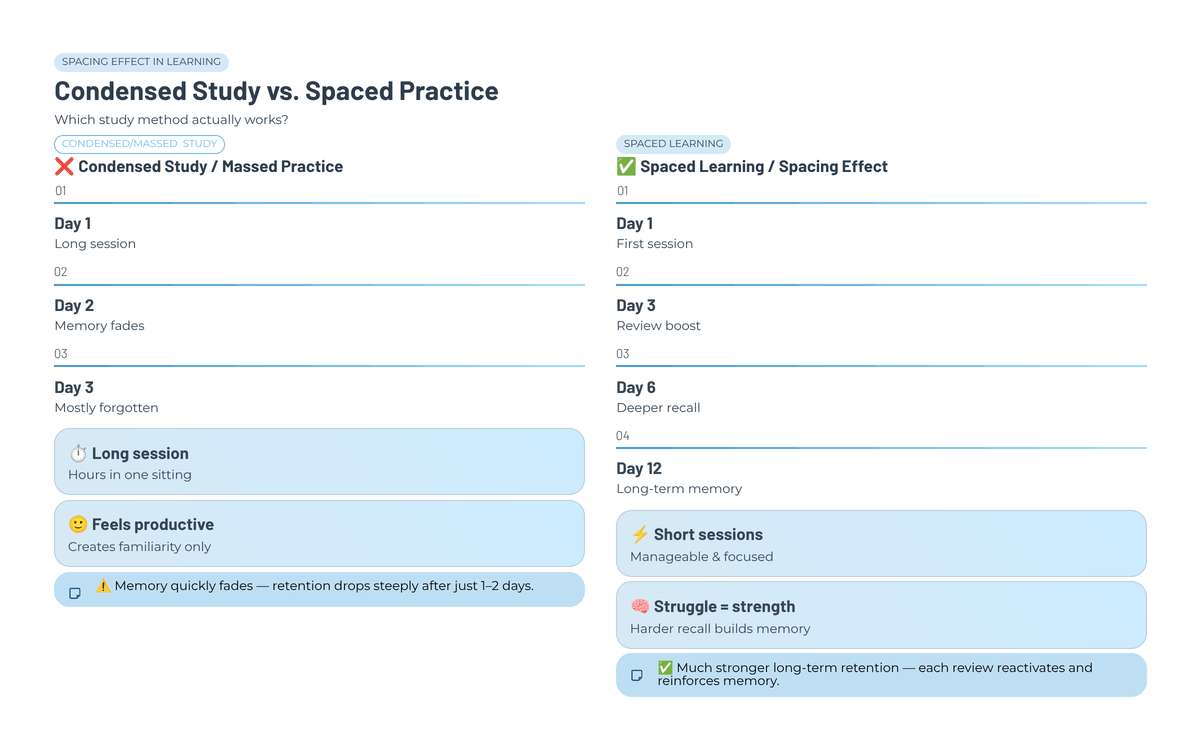The width and height of the screenshot is (1200, 755).
Task: Click the Day 6 Deeper recall step
Action: (x=658, y=397)
